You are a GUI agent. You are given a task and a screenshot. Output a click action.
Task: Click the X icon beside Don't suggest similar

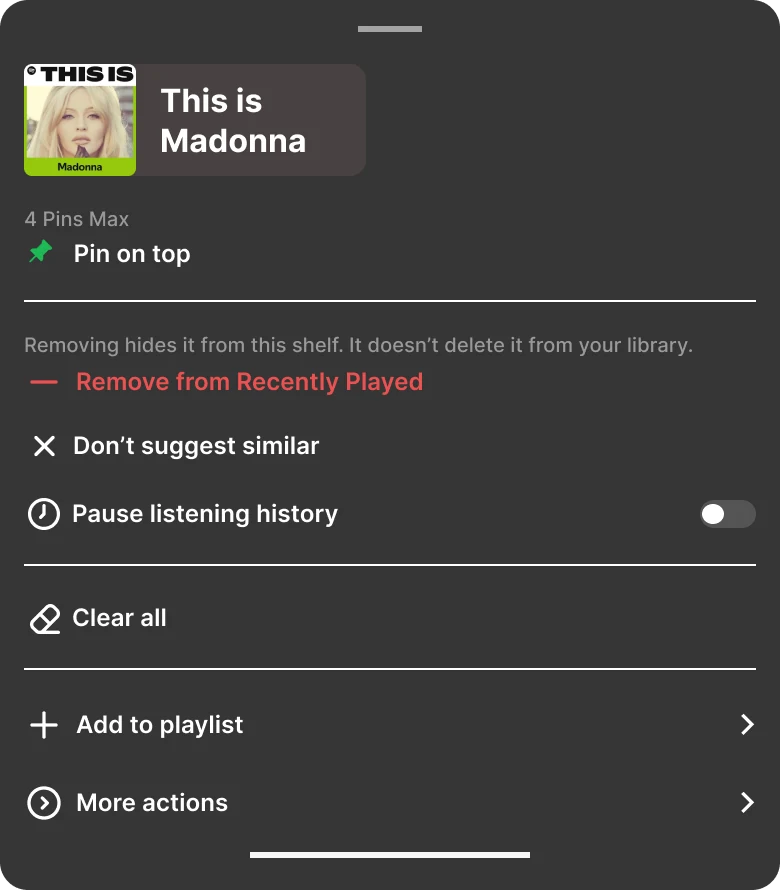point(44,446)
